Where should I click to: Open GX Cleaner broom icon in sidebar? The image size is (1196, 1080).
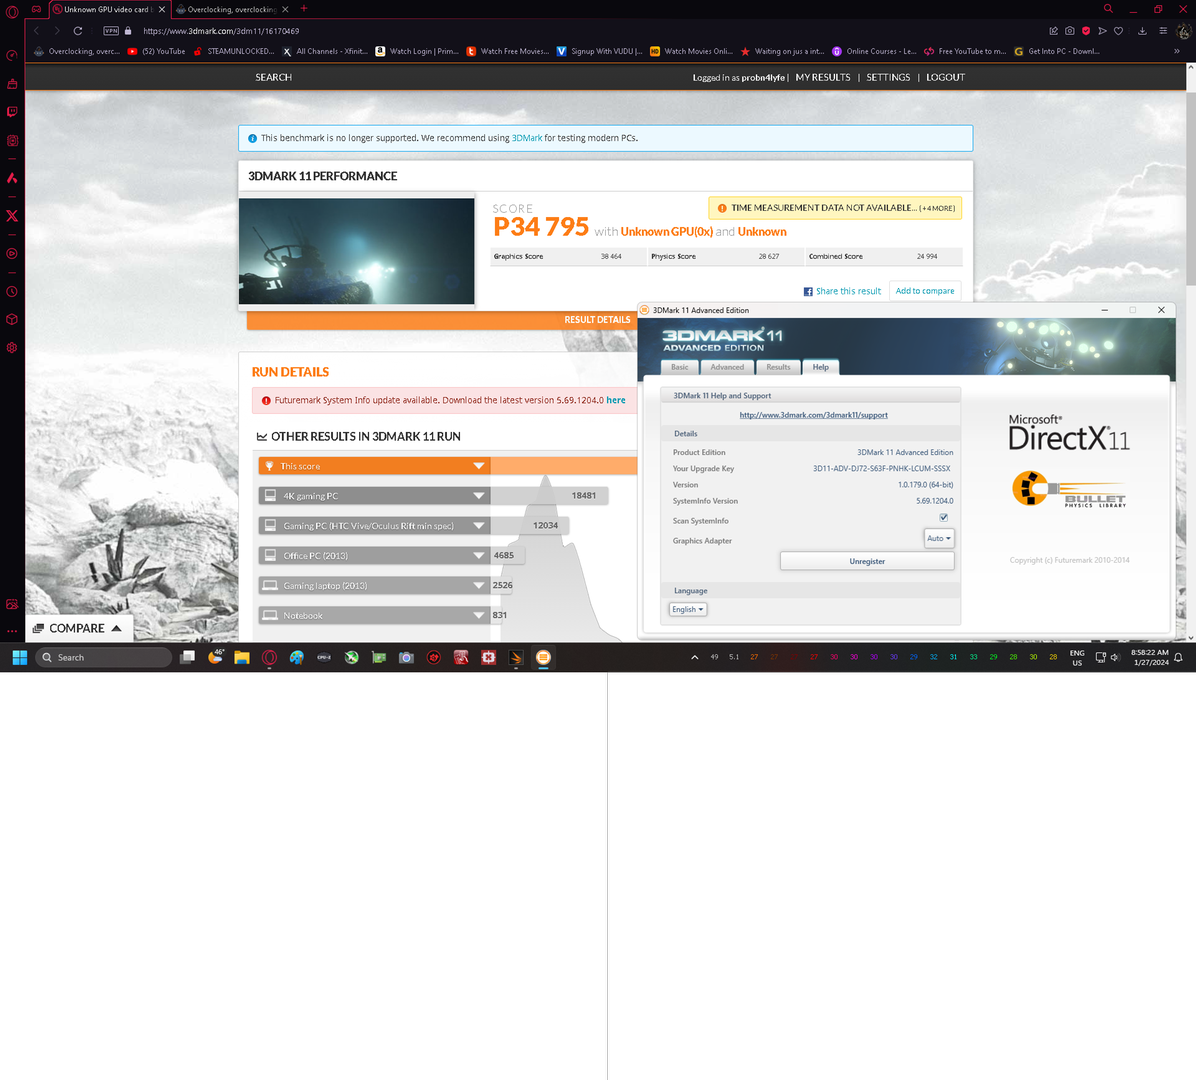[x=12, y=84]
